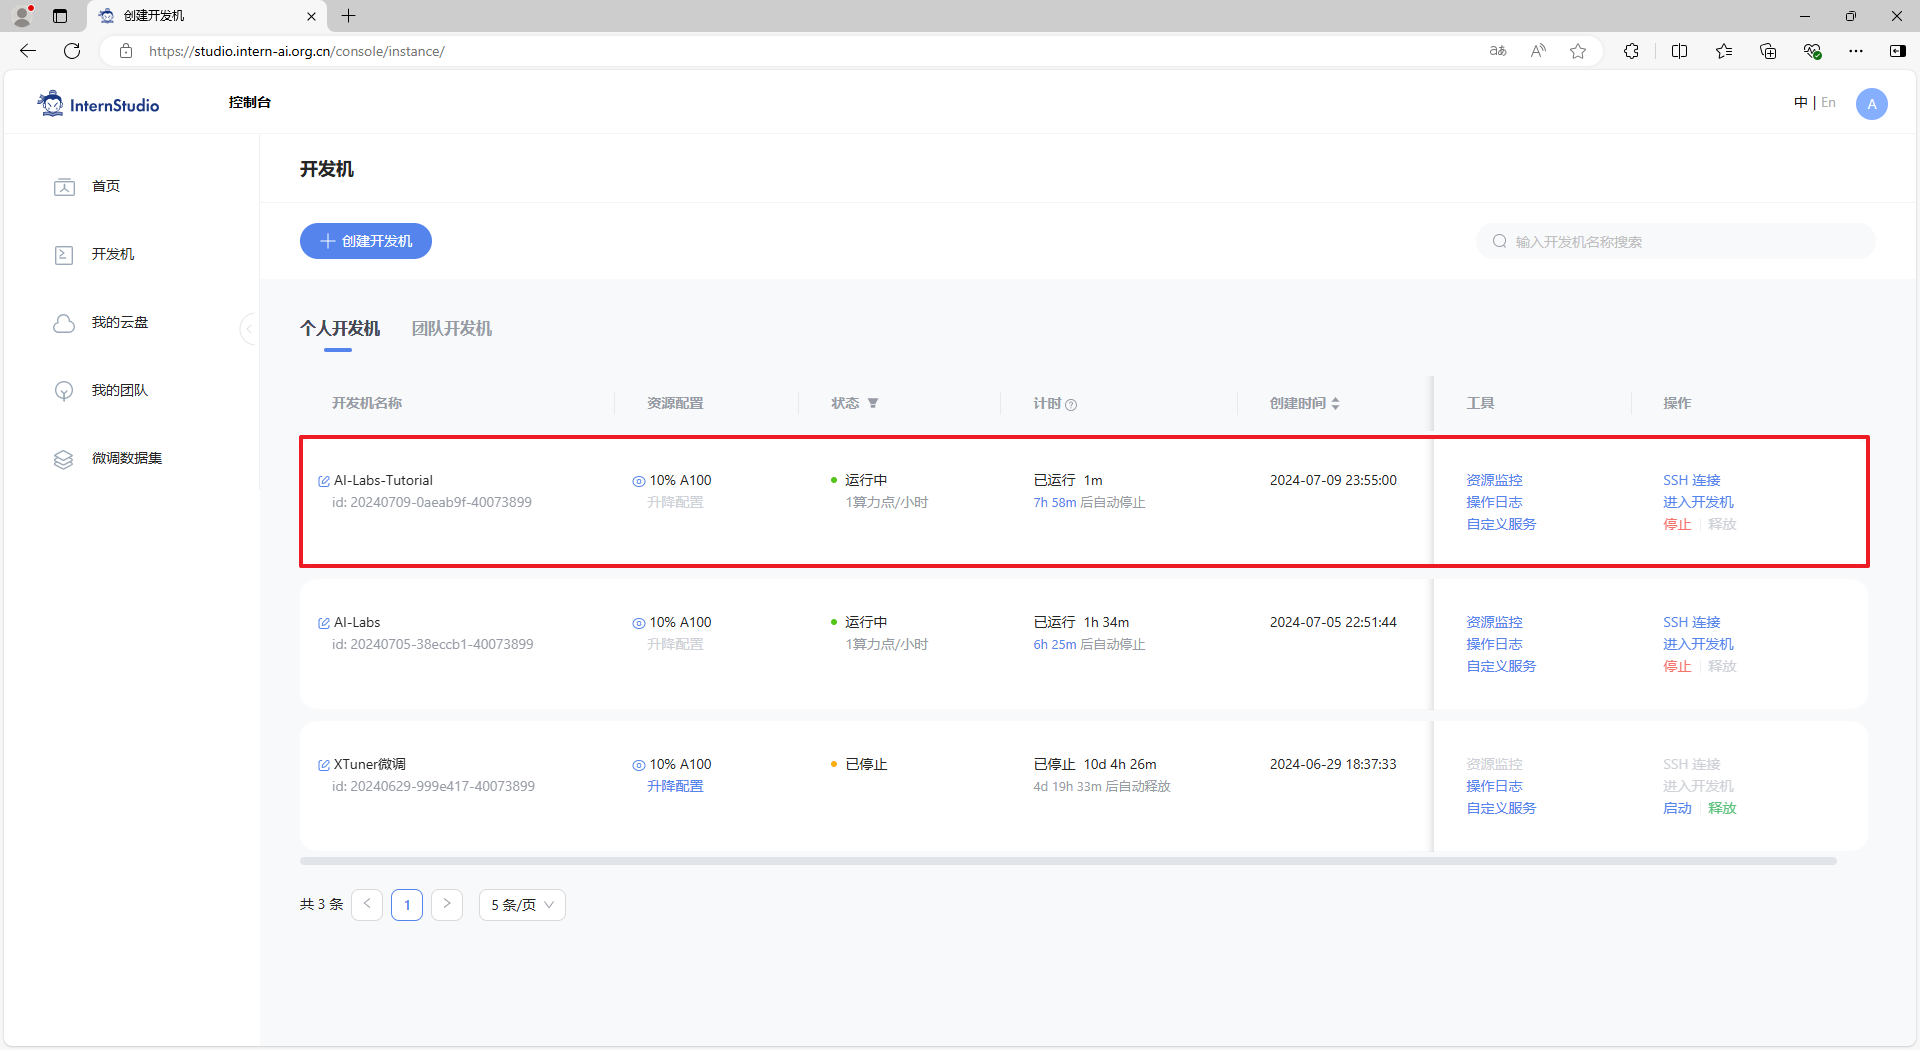Image resolution: width=1920 pixels, height=1050 pixels.
Task: Open the favorites list icon
Action: point(1724,51)
